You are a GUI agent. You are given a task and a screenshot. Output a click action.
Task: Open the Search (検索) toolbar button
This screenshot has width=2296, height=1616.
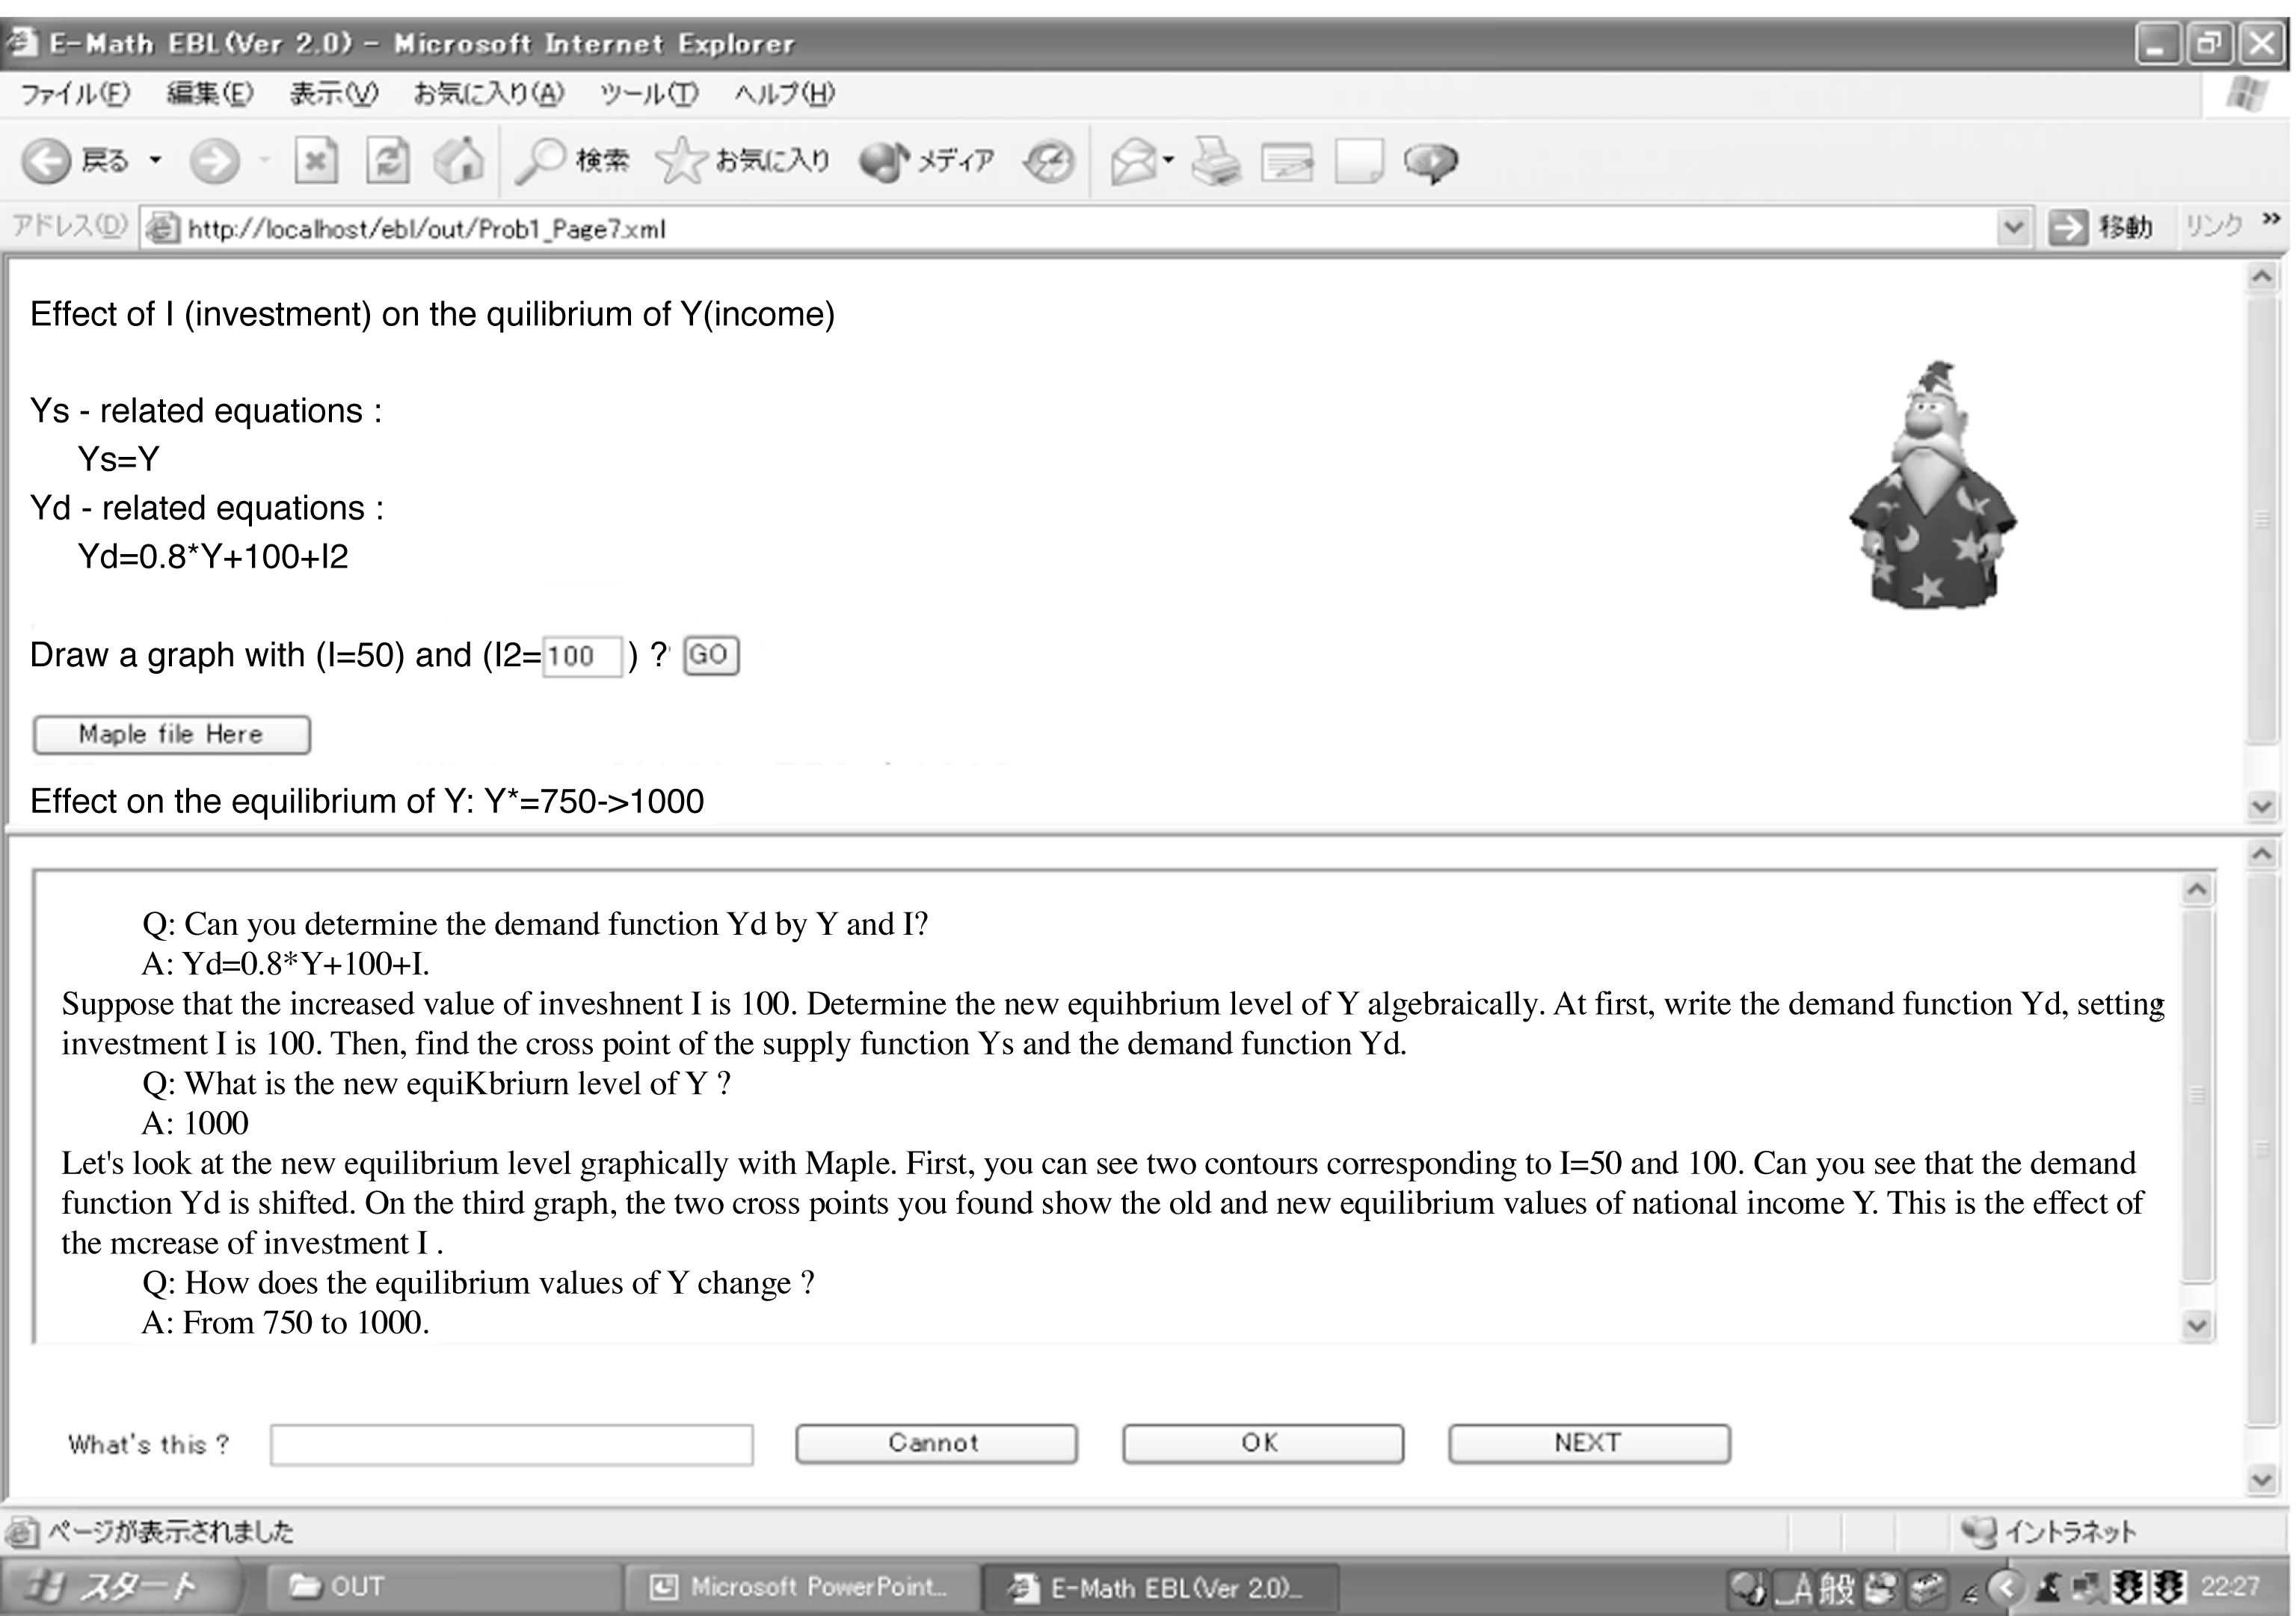pyautogui.click(x=572, y=160)
